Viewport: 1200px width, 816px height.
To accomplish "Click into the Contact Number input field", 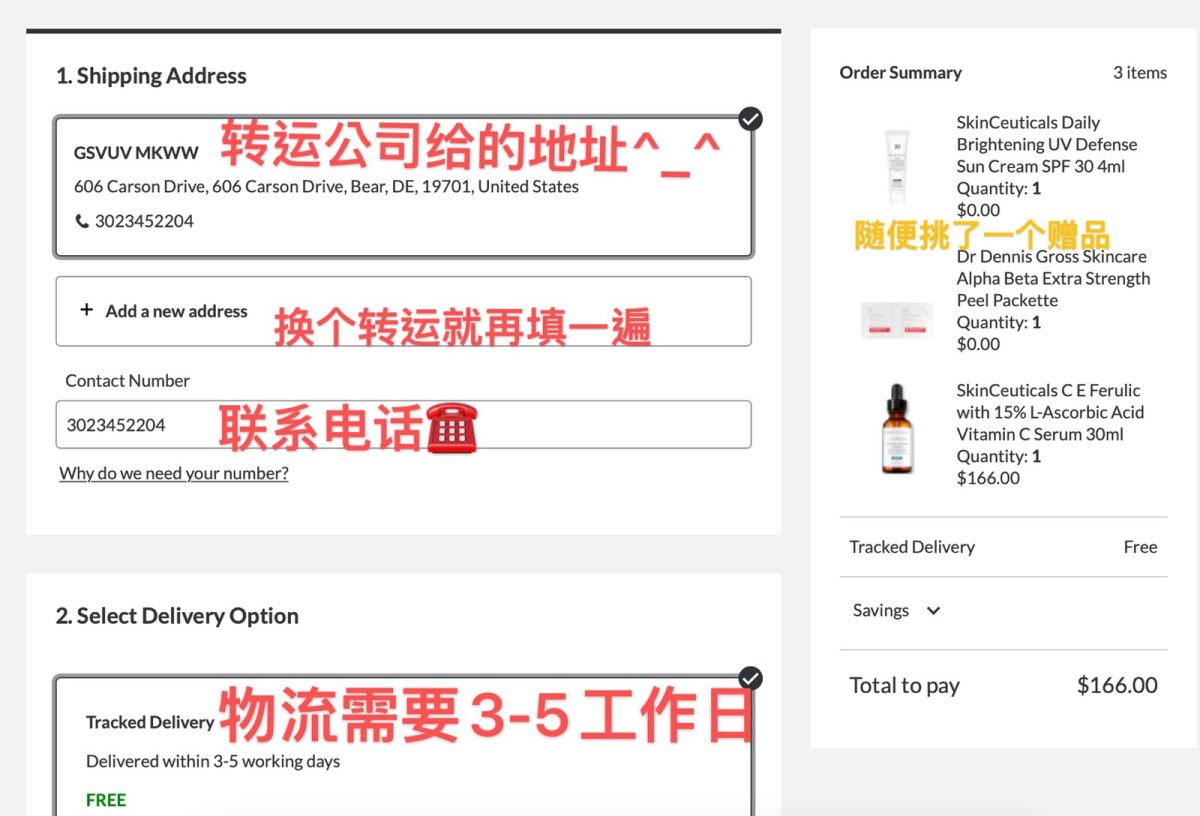I will (x=403, y=425).
